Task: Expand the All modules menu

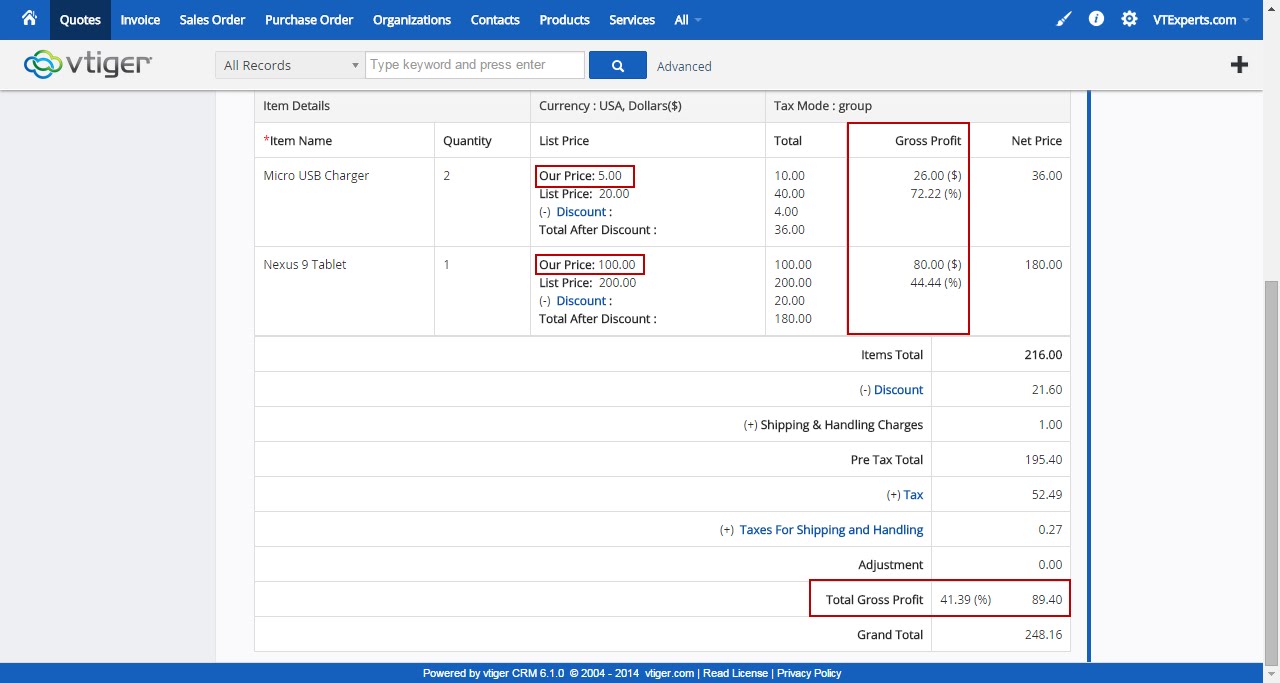Action: tap(687, 20)
